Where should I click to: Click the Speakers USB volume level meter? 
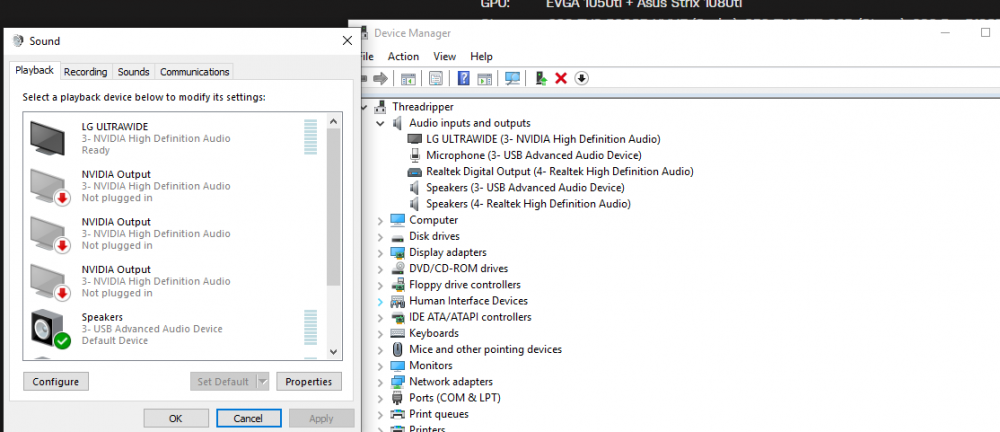click(311, 328)
